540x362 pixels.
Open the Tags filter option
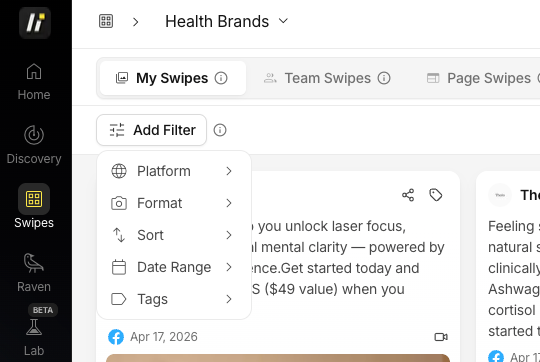click(x=174, y=299)
